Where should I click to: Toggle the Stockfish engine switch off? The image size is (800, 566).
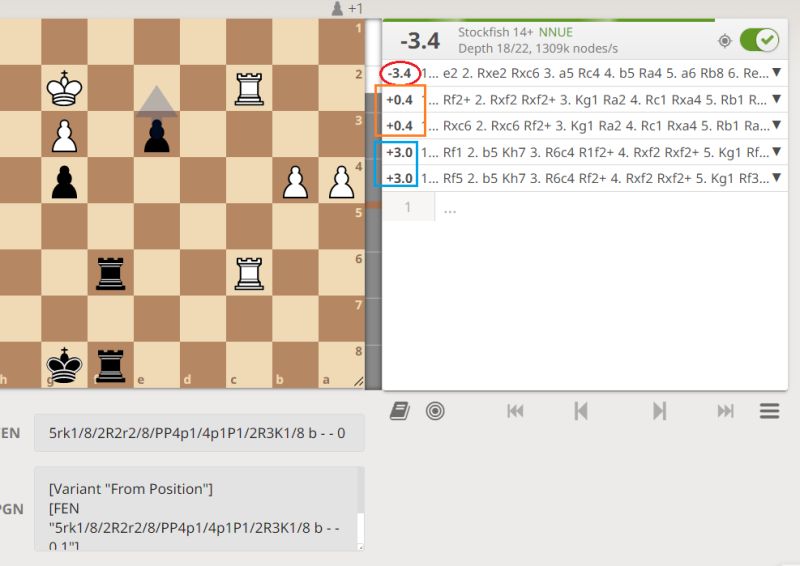tap(759, 40)
